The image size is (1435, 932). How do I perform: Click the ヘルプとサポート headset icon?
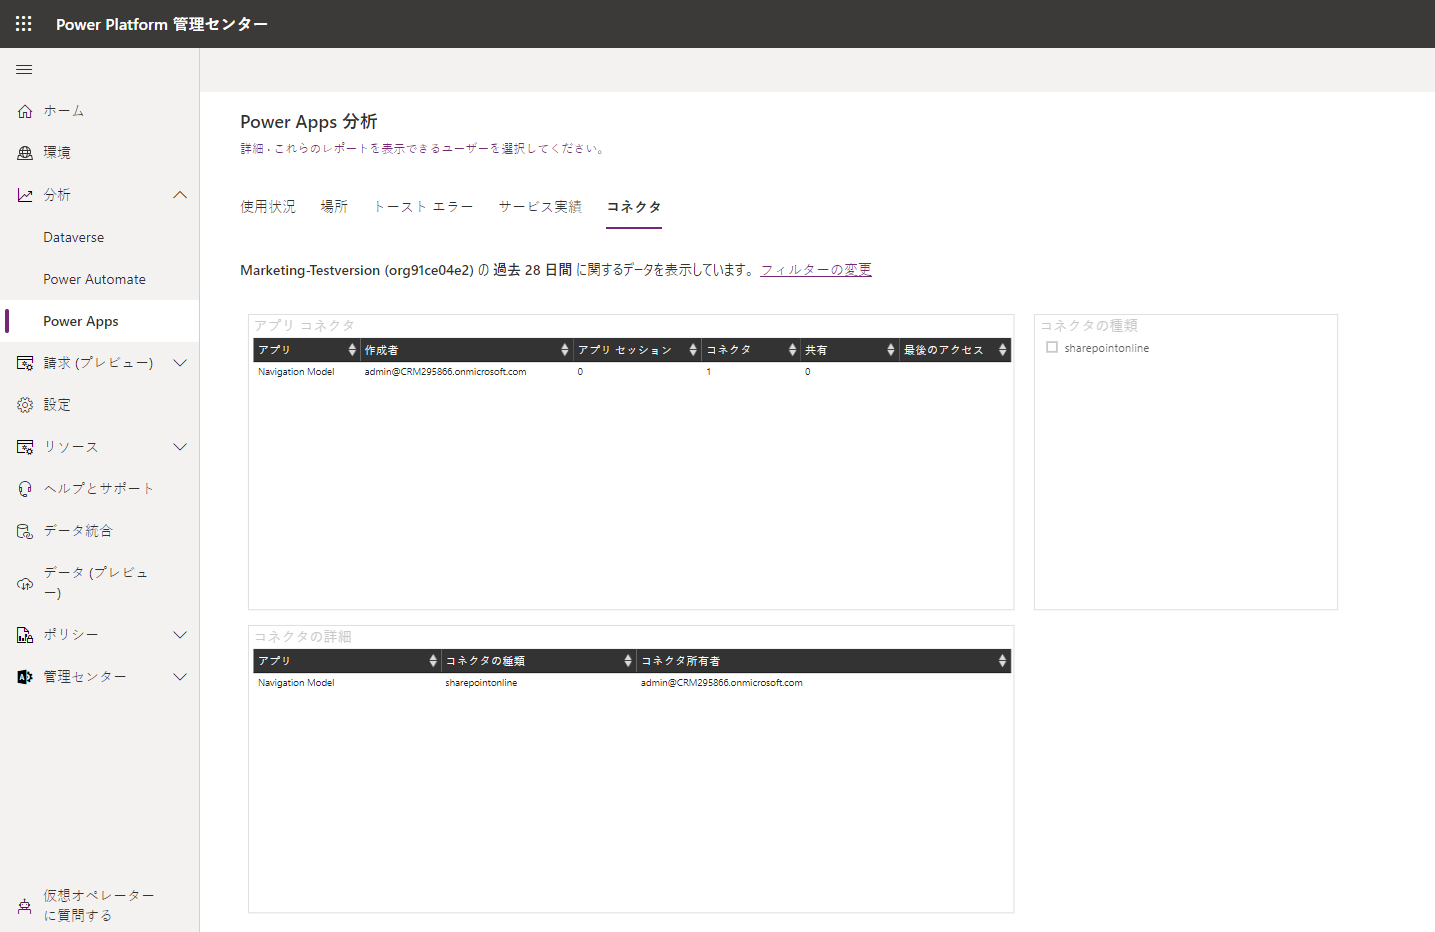tap(25, 489)
